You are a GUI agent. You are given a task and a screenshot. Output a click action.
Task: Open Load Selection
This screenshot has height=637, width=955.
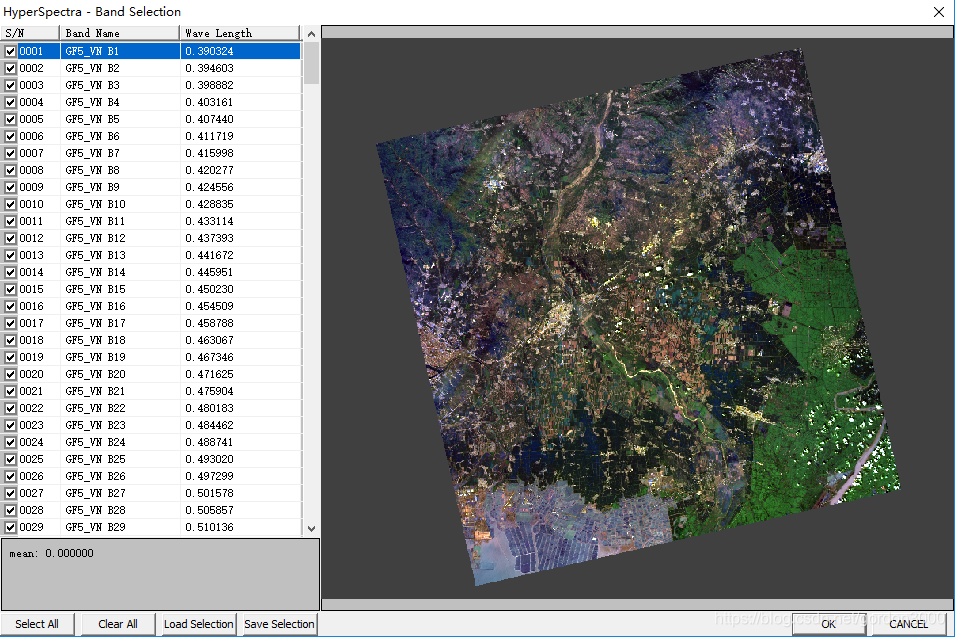click(198, 624)
